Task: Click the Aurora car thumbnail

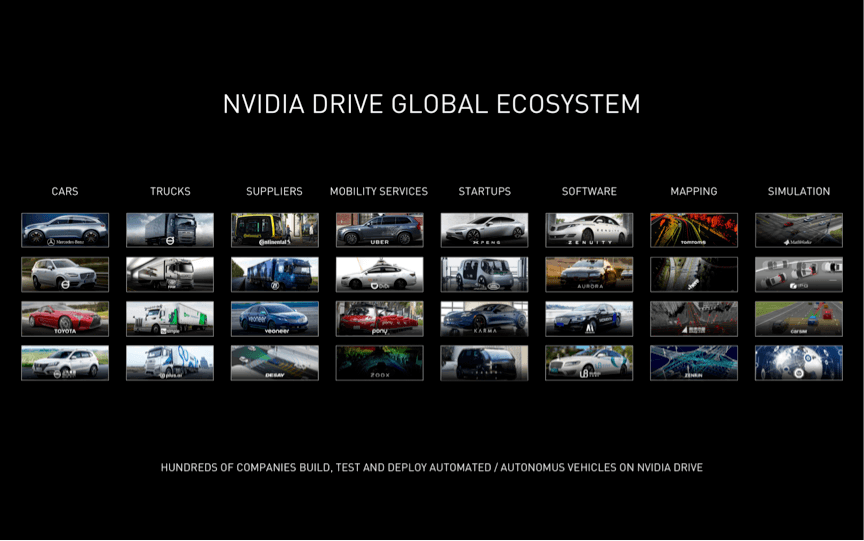Action: tap(589, 274)
